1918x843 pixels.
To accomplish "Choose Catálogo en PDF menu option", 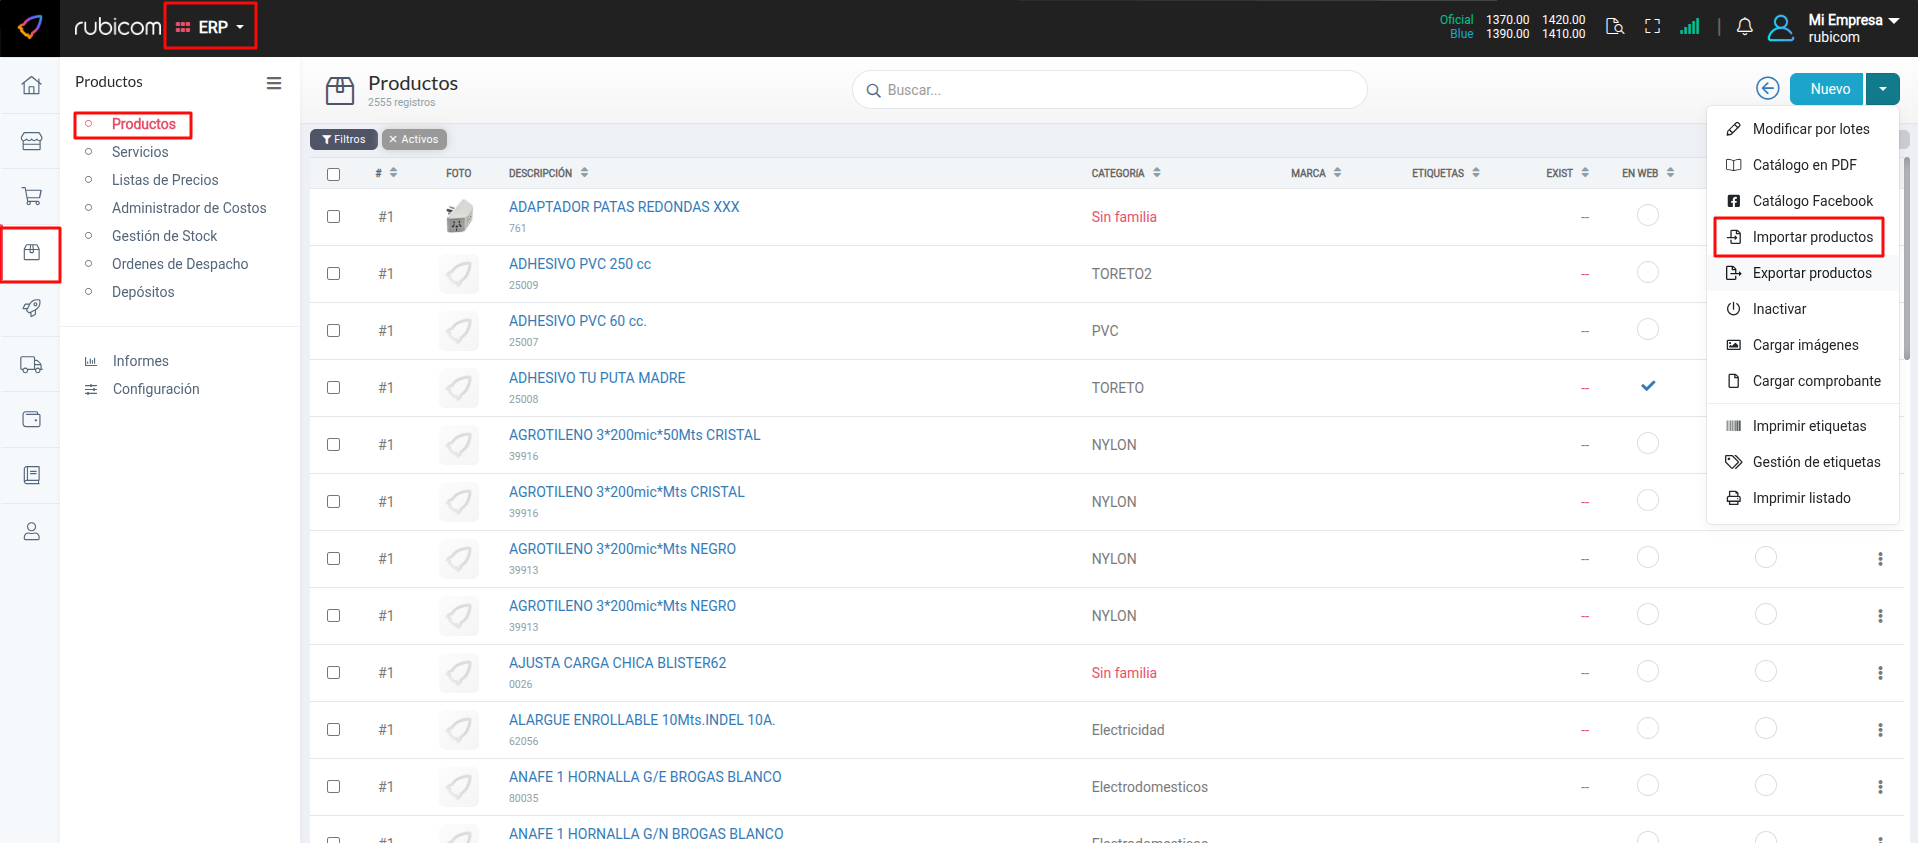I will click(x=1803, y=165).
